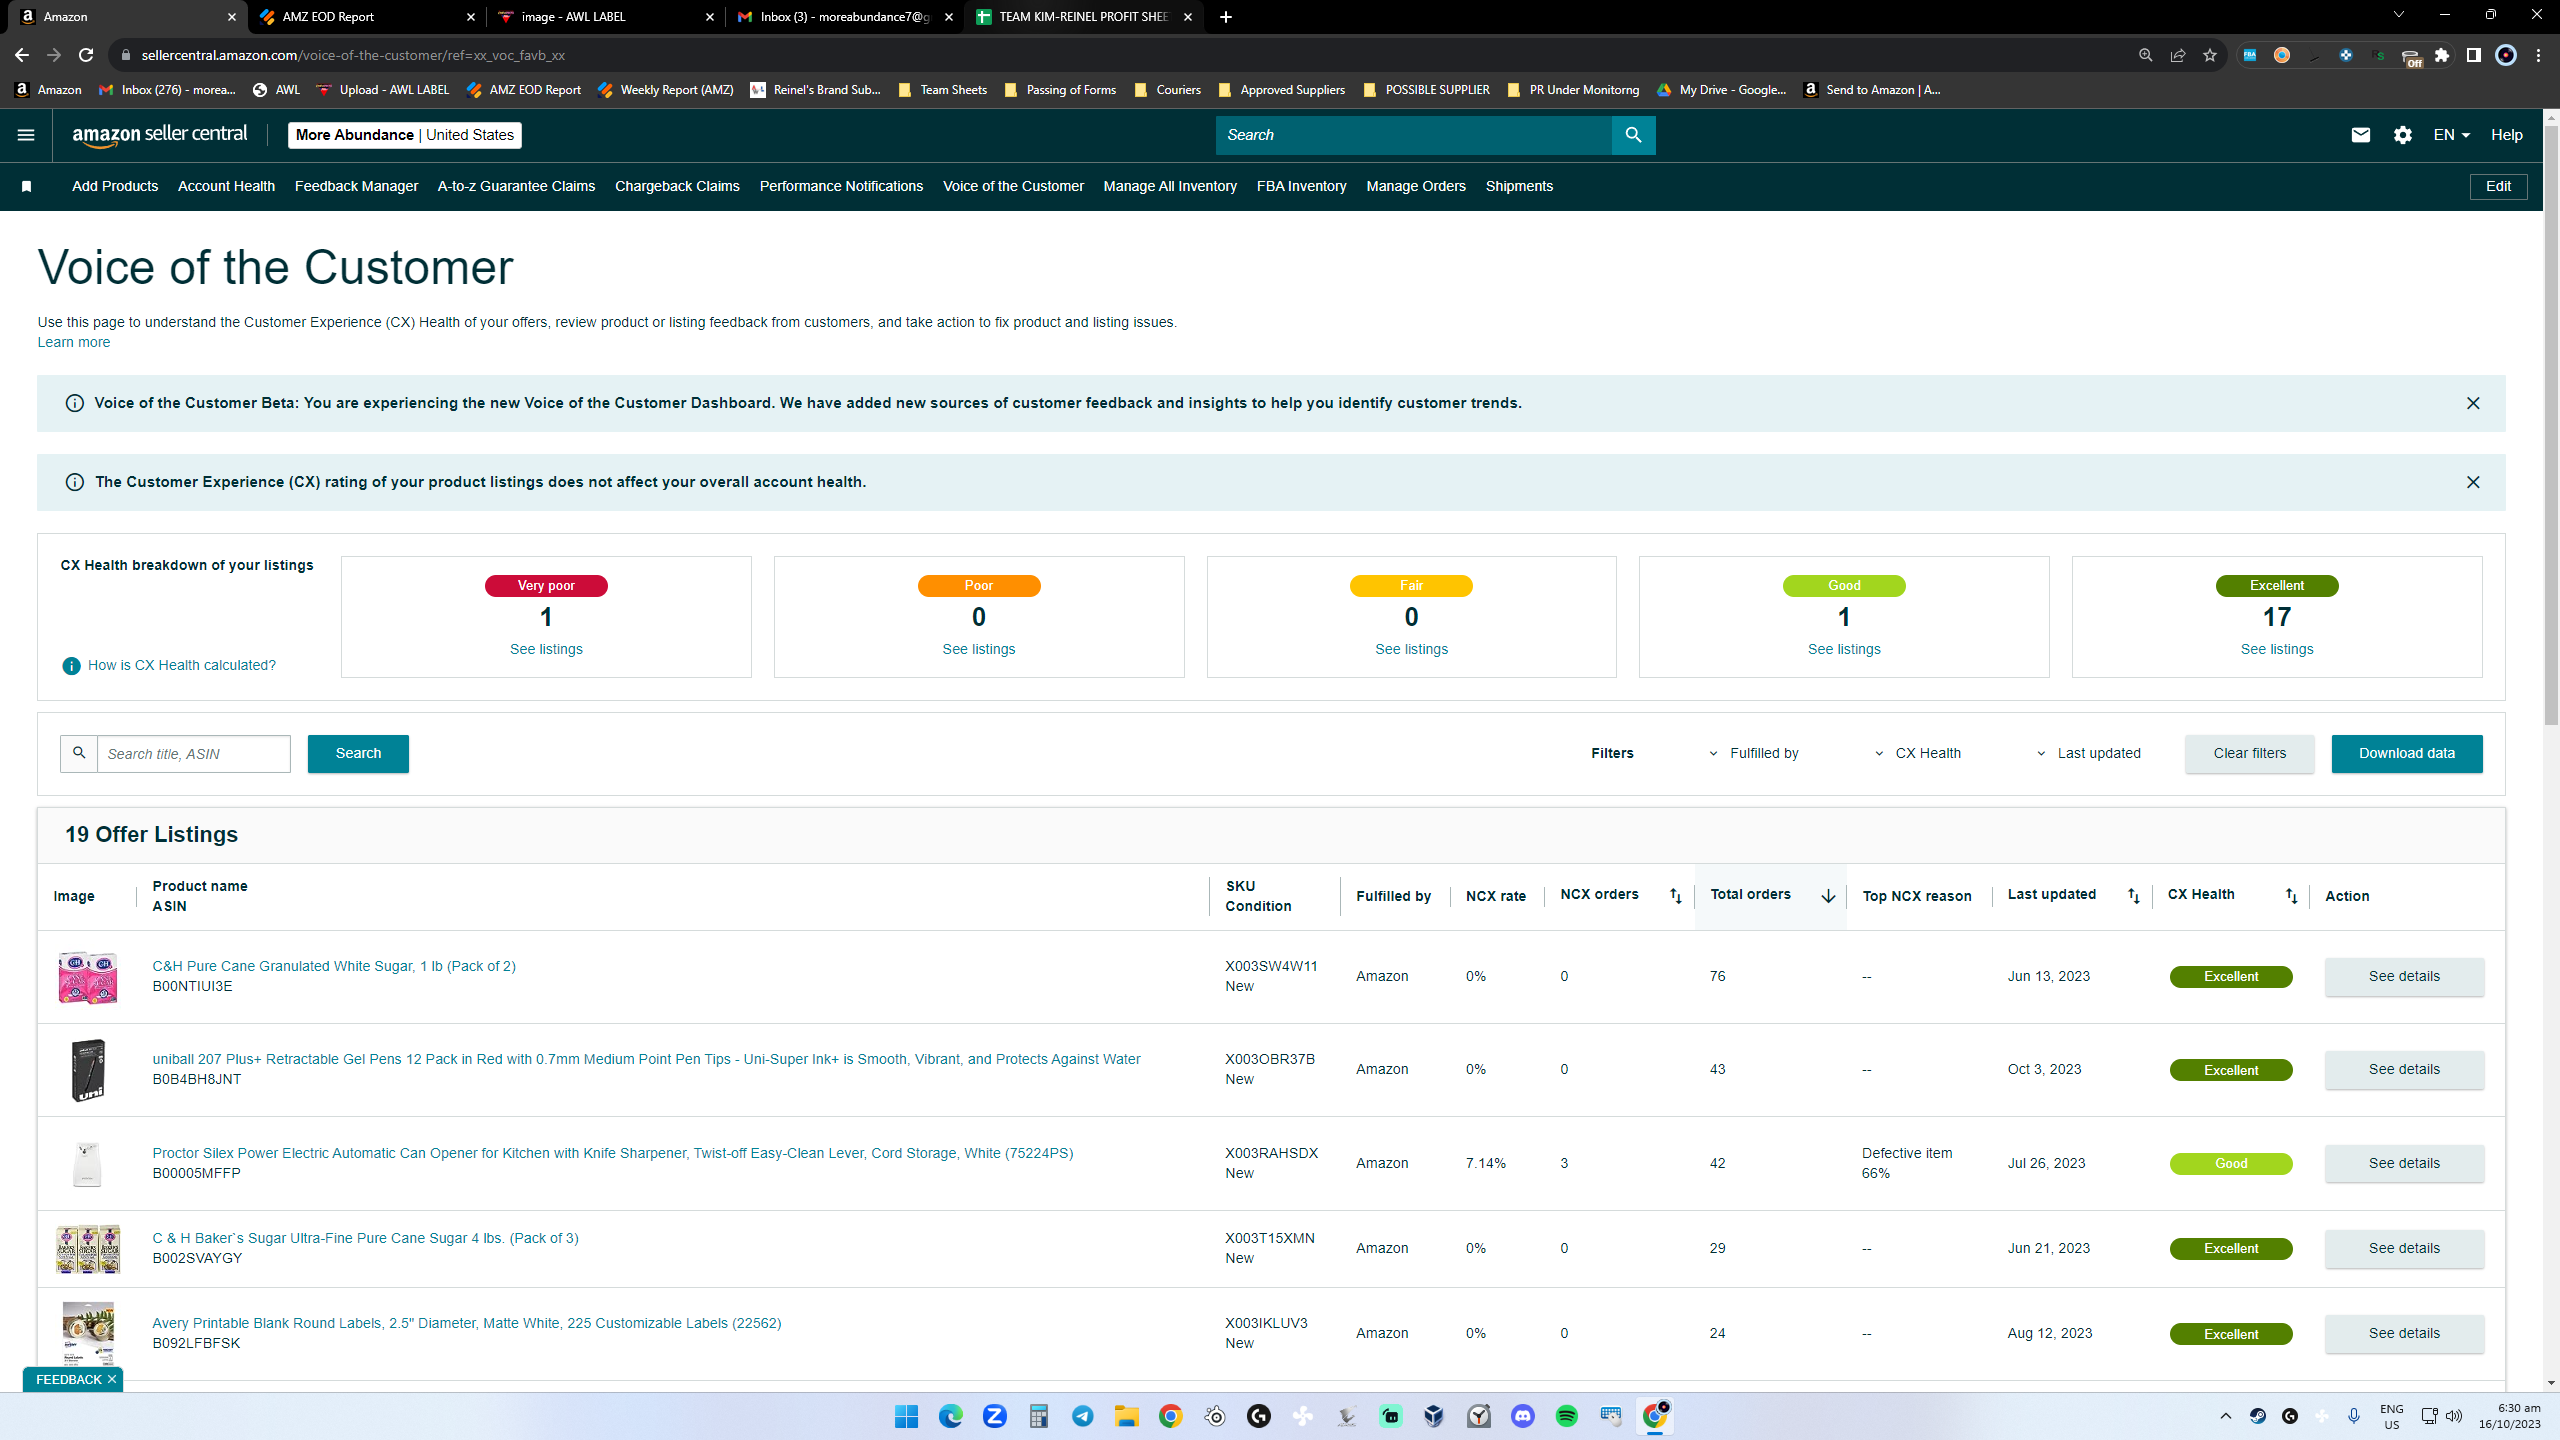This screenshot has height=1440, width=2560.
Task: Open Windows Start menu
Action: pyautogui.click(x=907, y=1416)
